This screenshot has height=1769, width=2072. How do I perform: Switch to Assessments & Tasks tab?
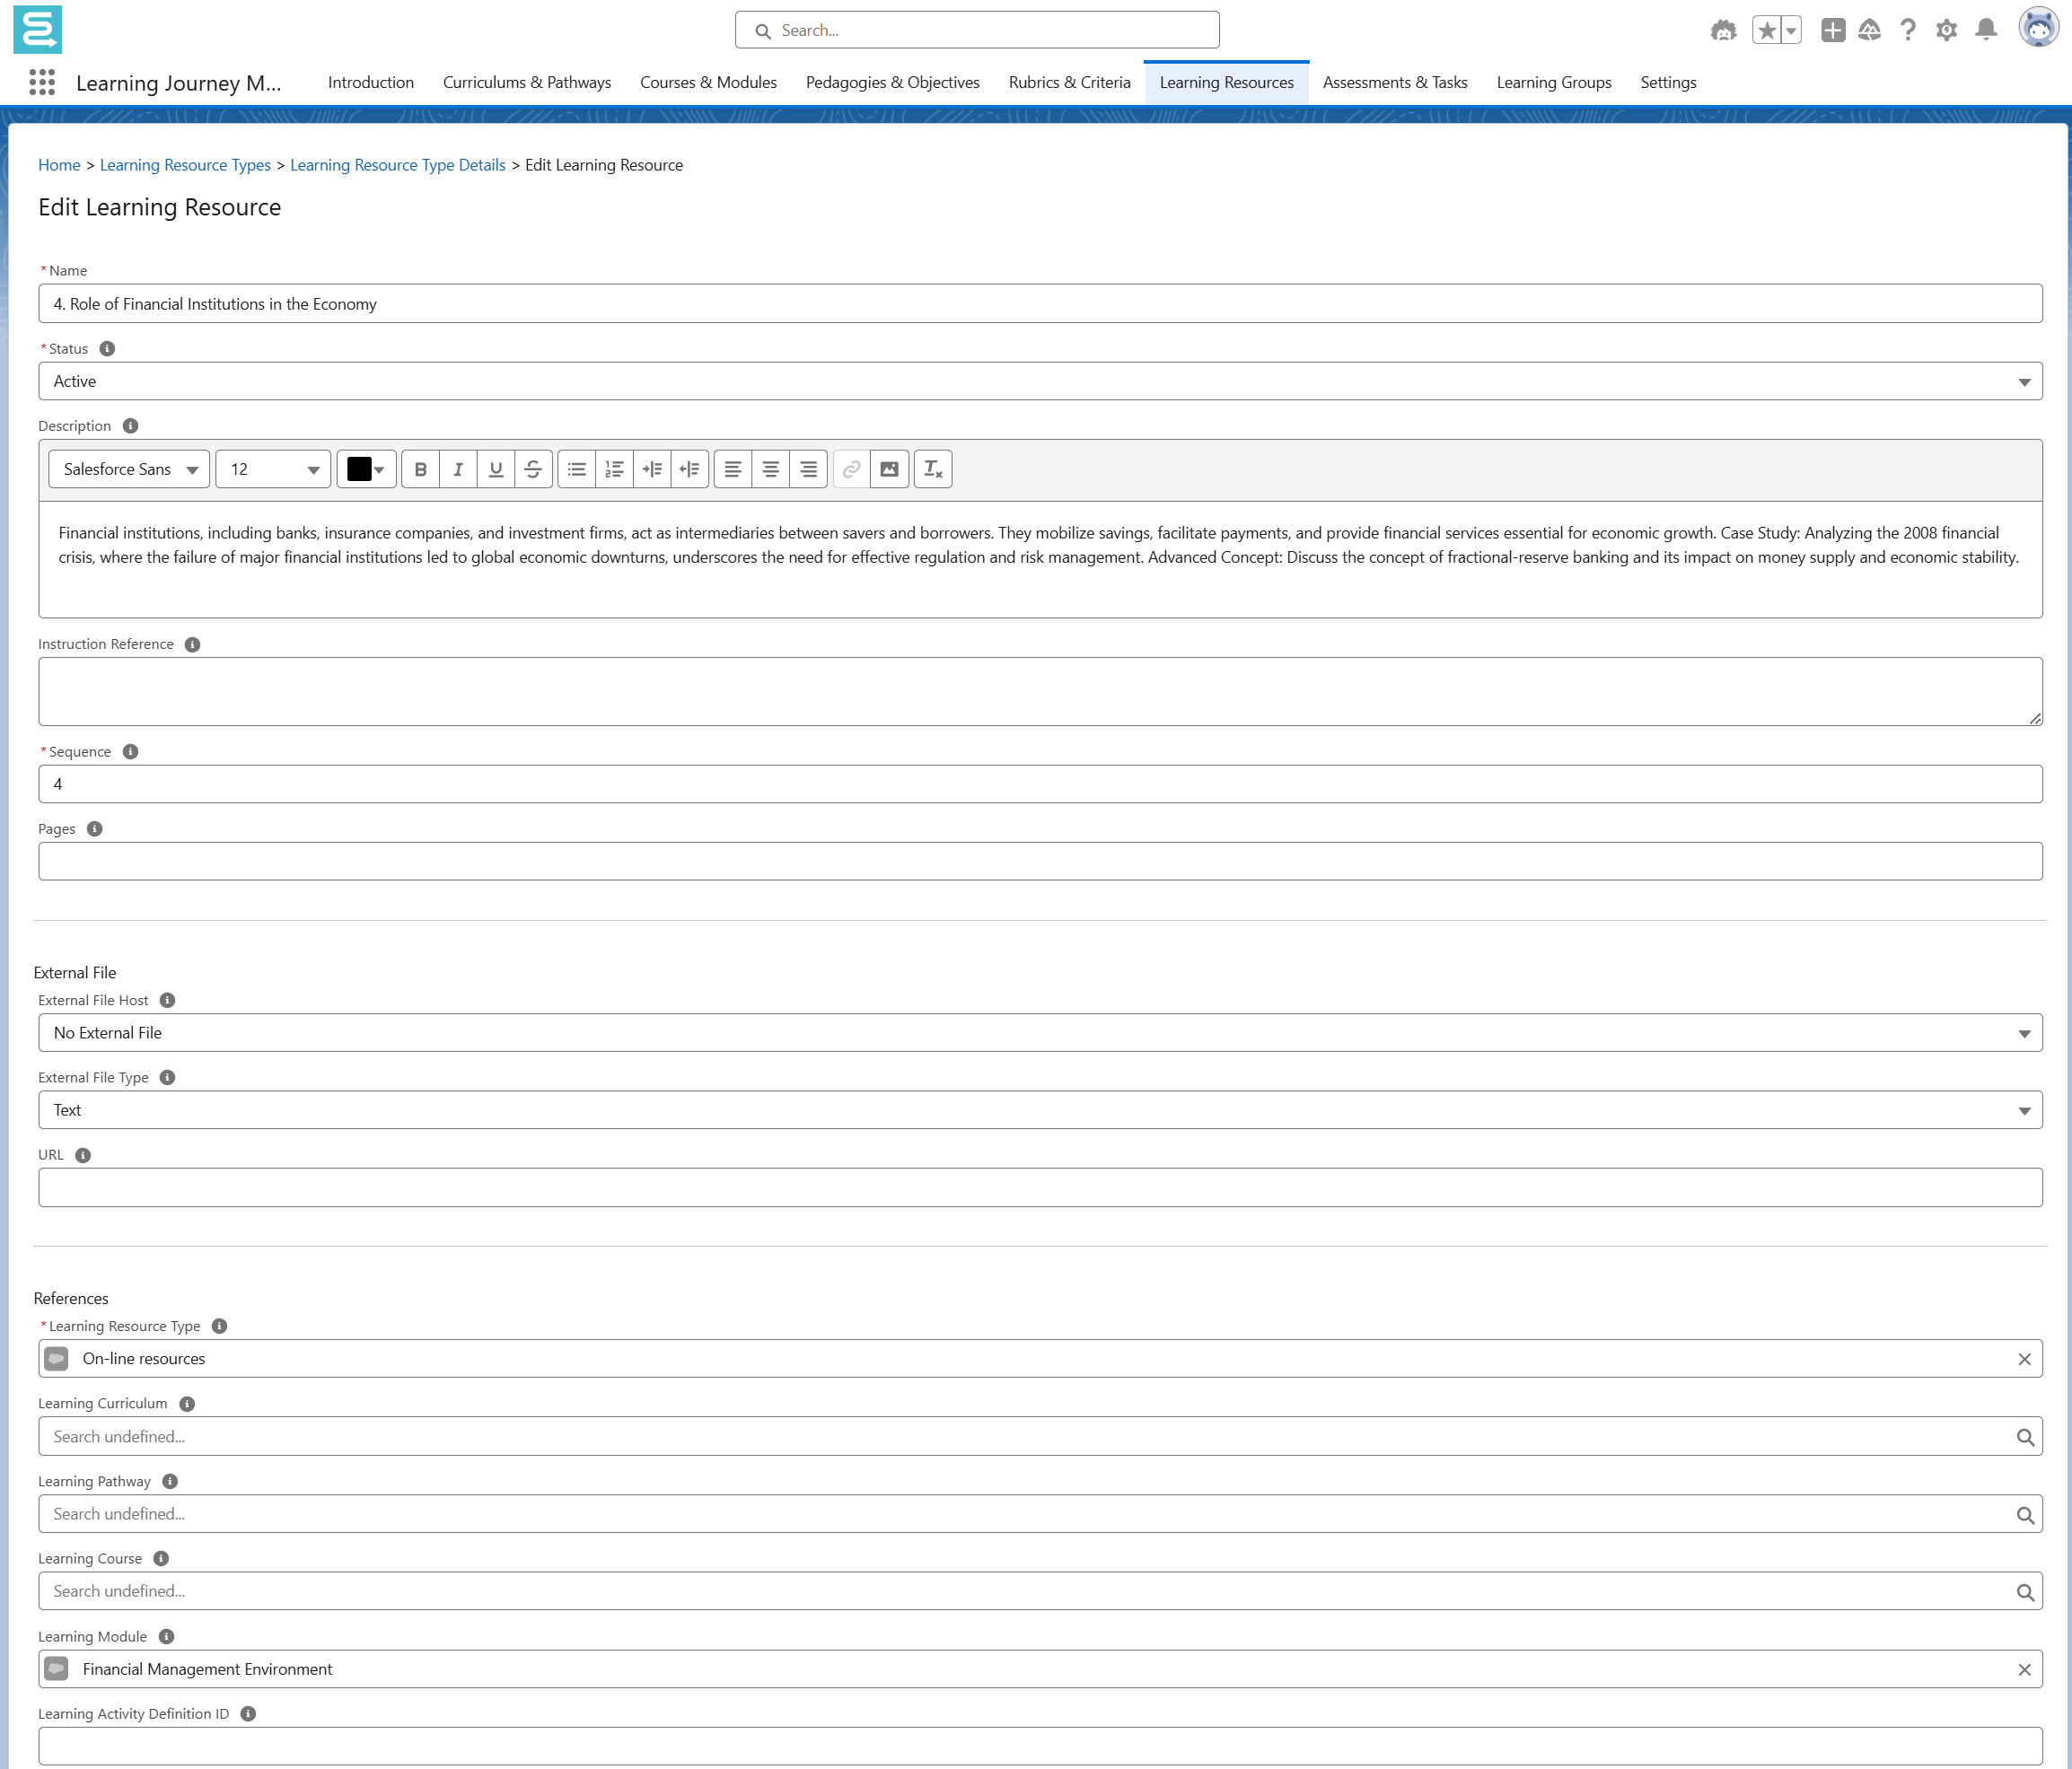tap(1394, 82)
